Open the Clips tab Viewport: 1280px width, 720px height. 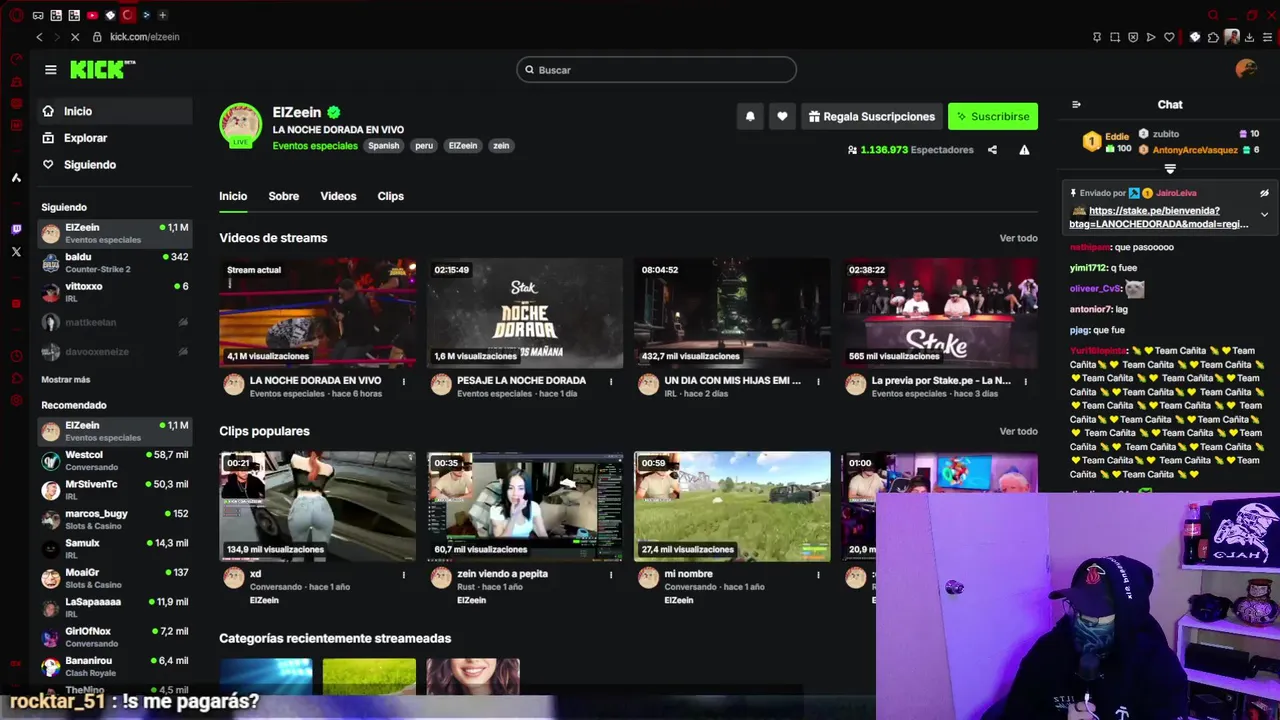point(391,196)
